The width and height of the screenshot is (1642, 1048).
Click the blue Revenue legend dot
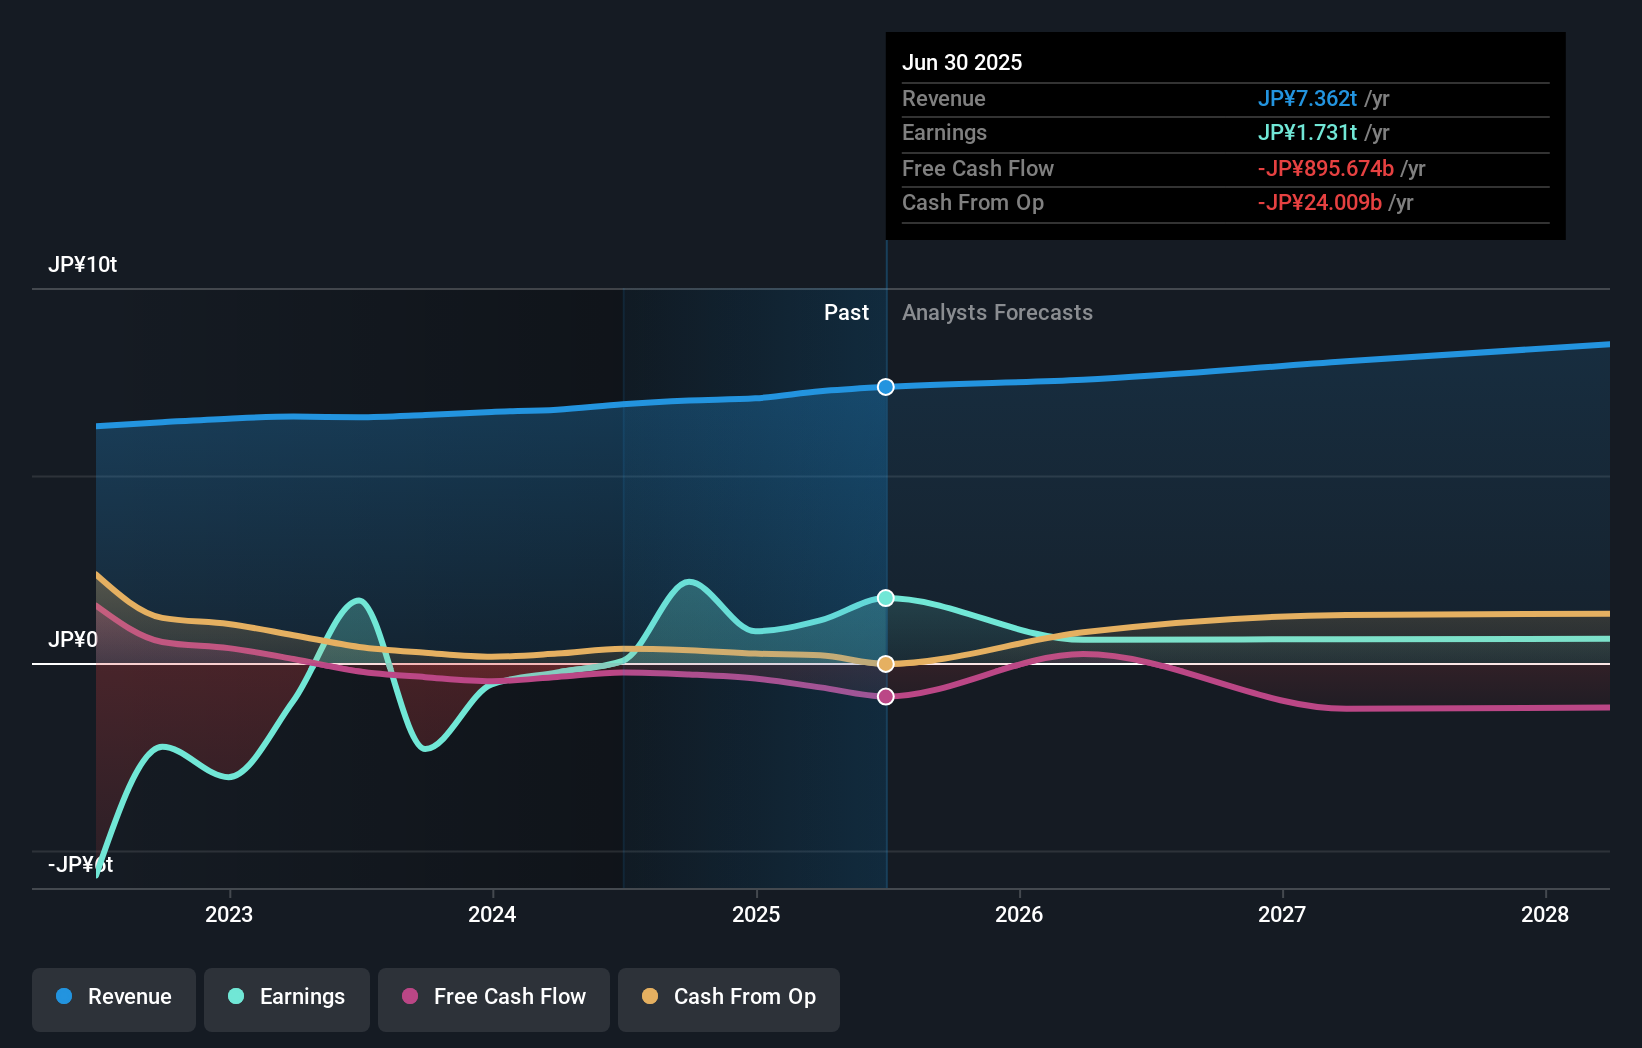[64, 996]
